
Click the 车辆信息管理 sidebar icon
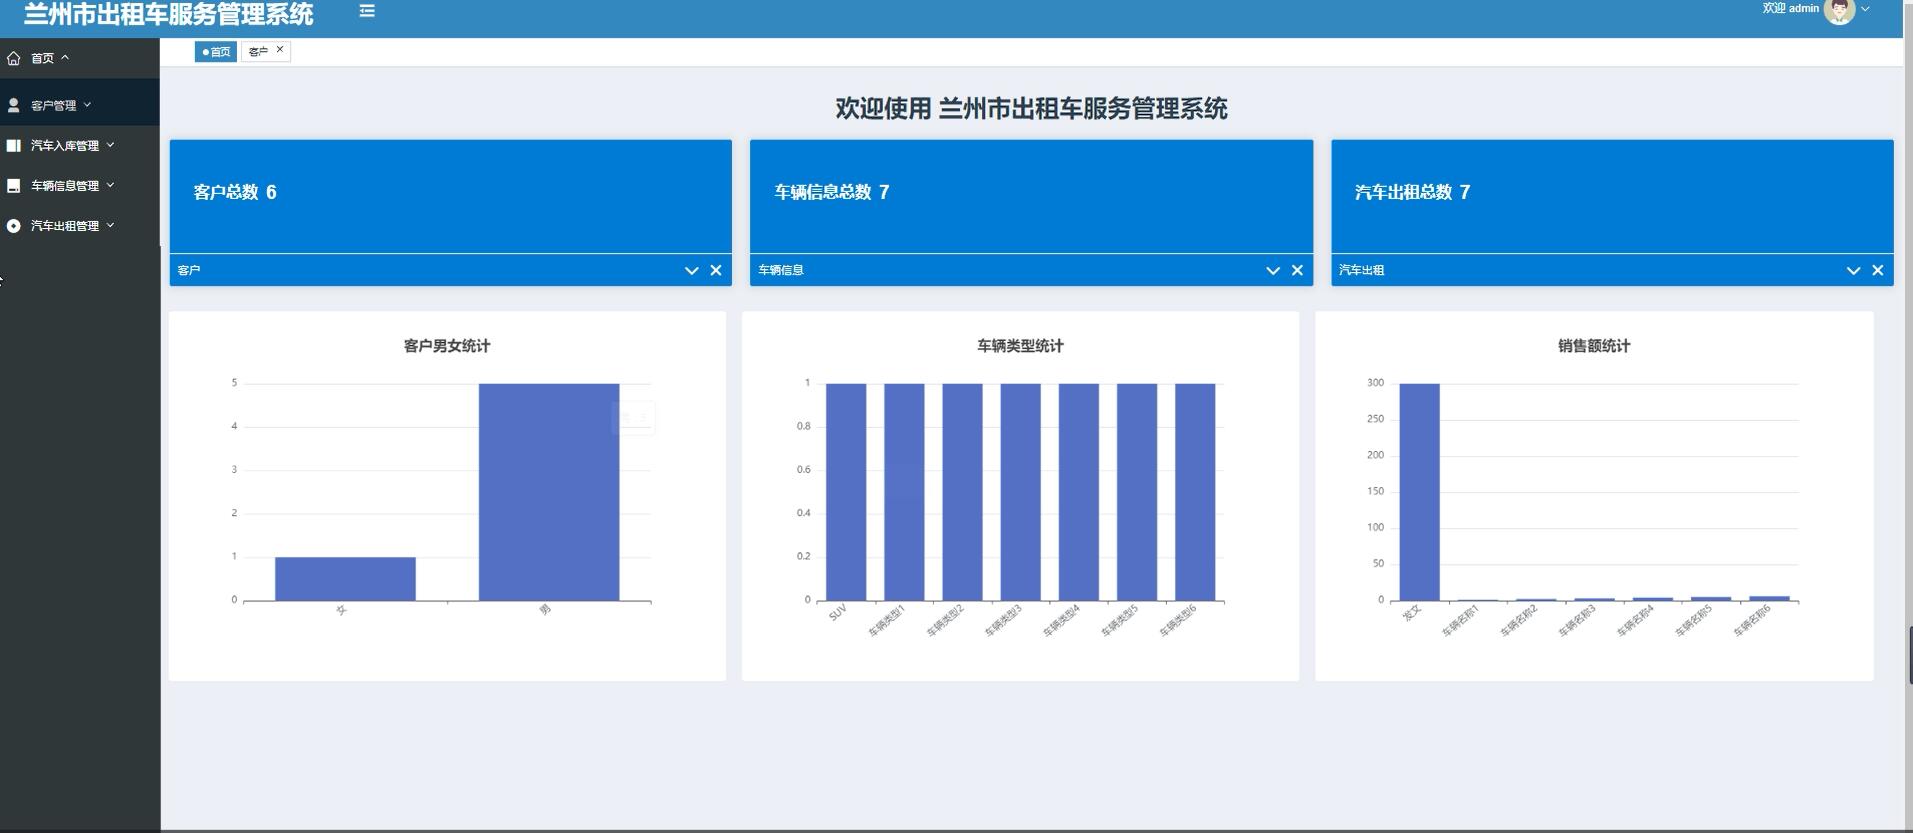pyautogui.click(x=13, y=185)
